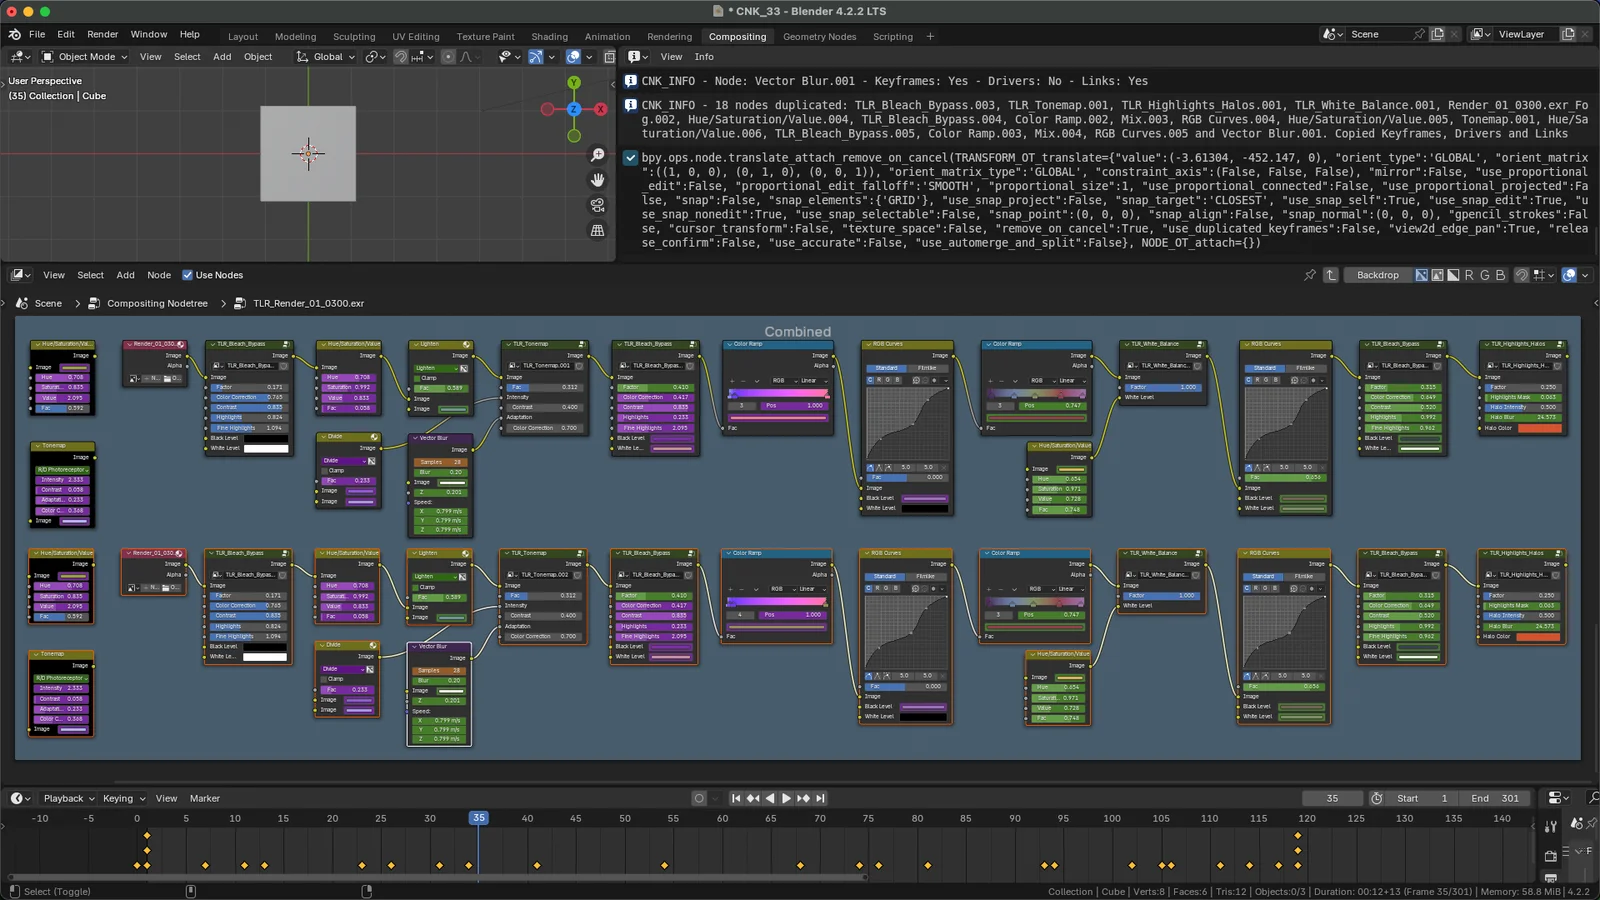The width and height of the screenshot is (1600, 900).
Task: Toggle auto keyframing record button in timeline
Action: 698,798
